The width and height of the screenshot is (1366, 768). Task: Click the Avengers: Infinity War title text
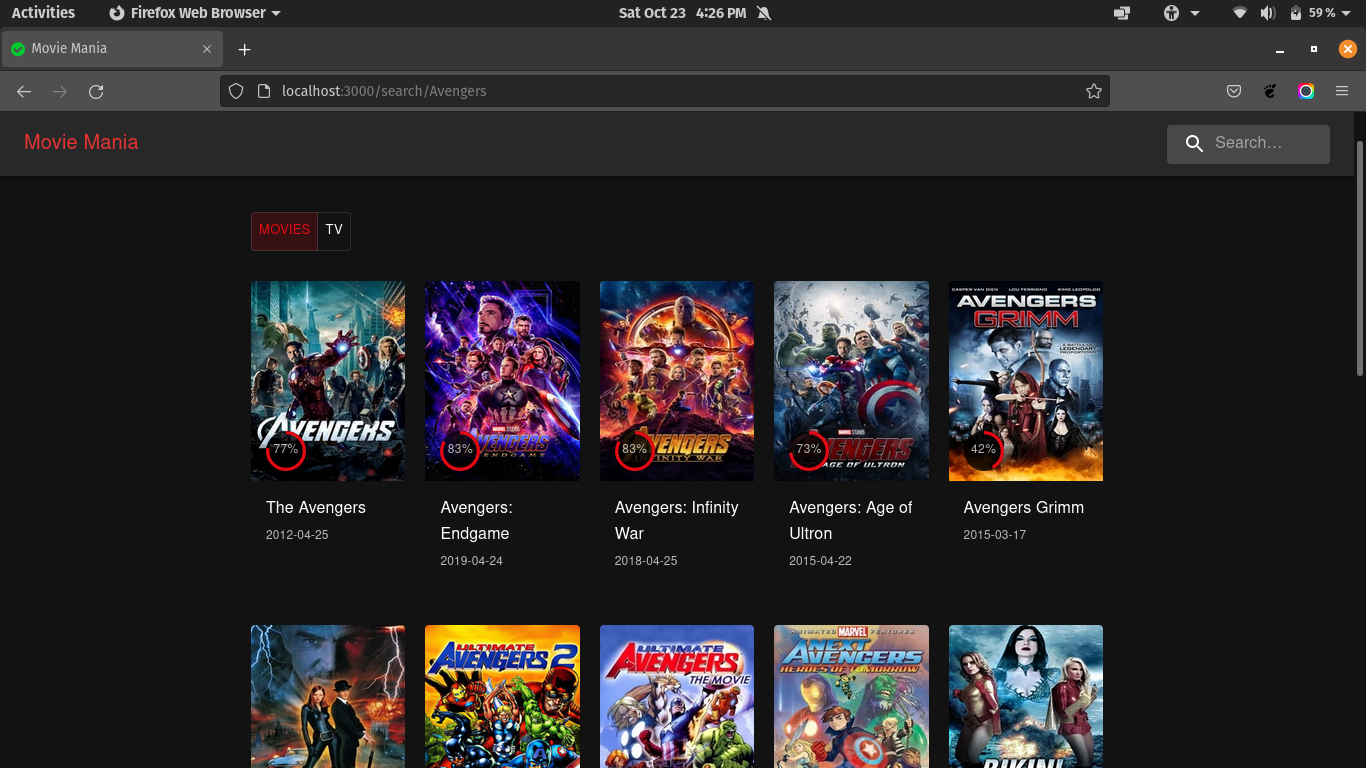(677, 521)
